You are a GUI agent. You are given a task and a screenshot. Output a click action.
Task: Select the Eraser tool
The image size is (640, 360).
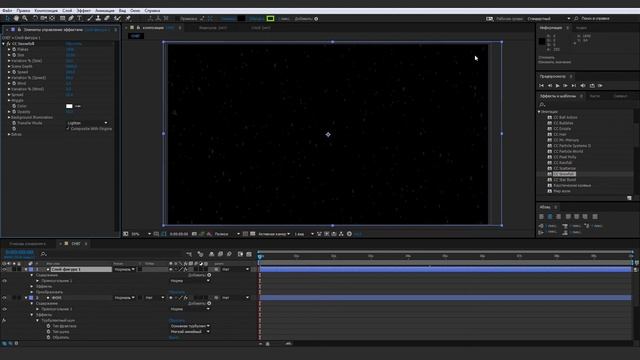(107, 18)
